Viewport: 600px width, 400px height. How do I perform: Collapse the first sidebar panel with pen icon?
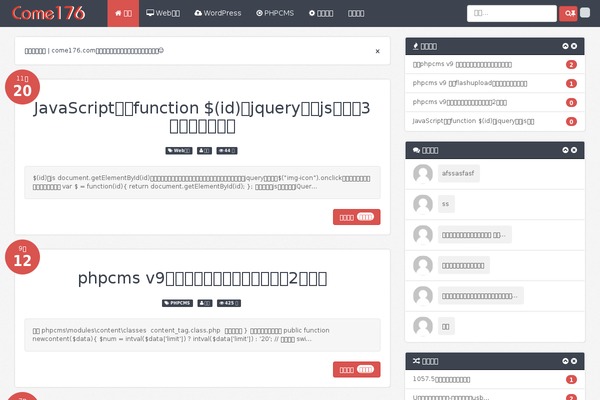[x=565, y=46]
